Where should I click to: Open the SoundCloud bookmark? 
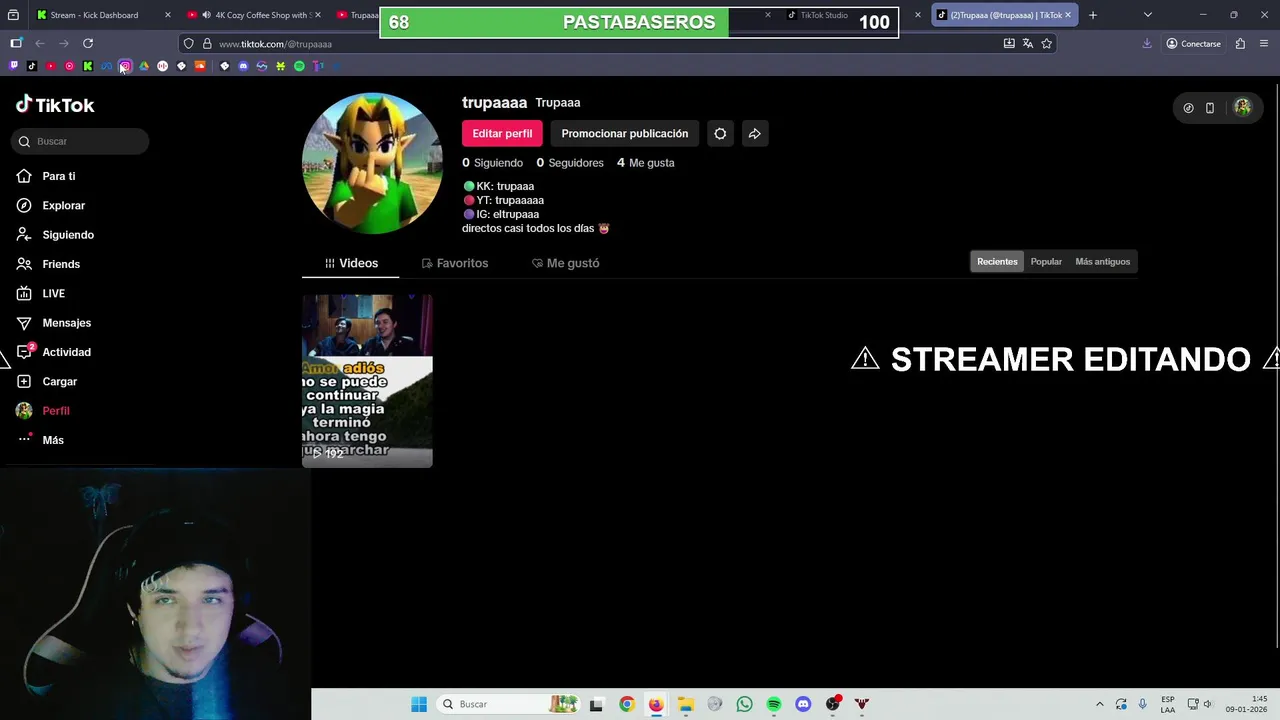click(200, 66)
